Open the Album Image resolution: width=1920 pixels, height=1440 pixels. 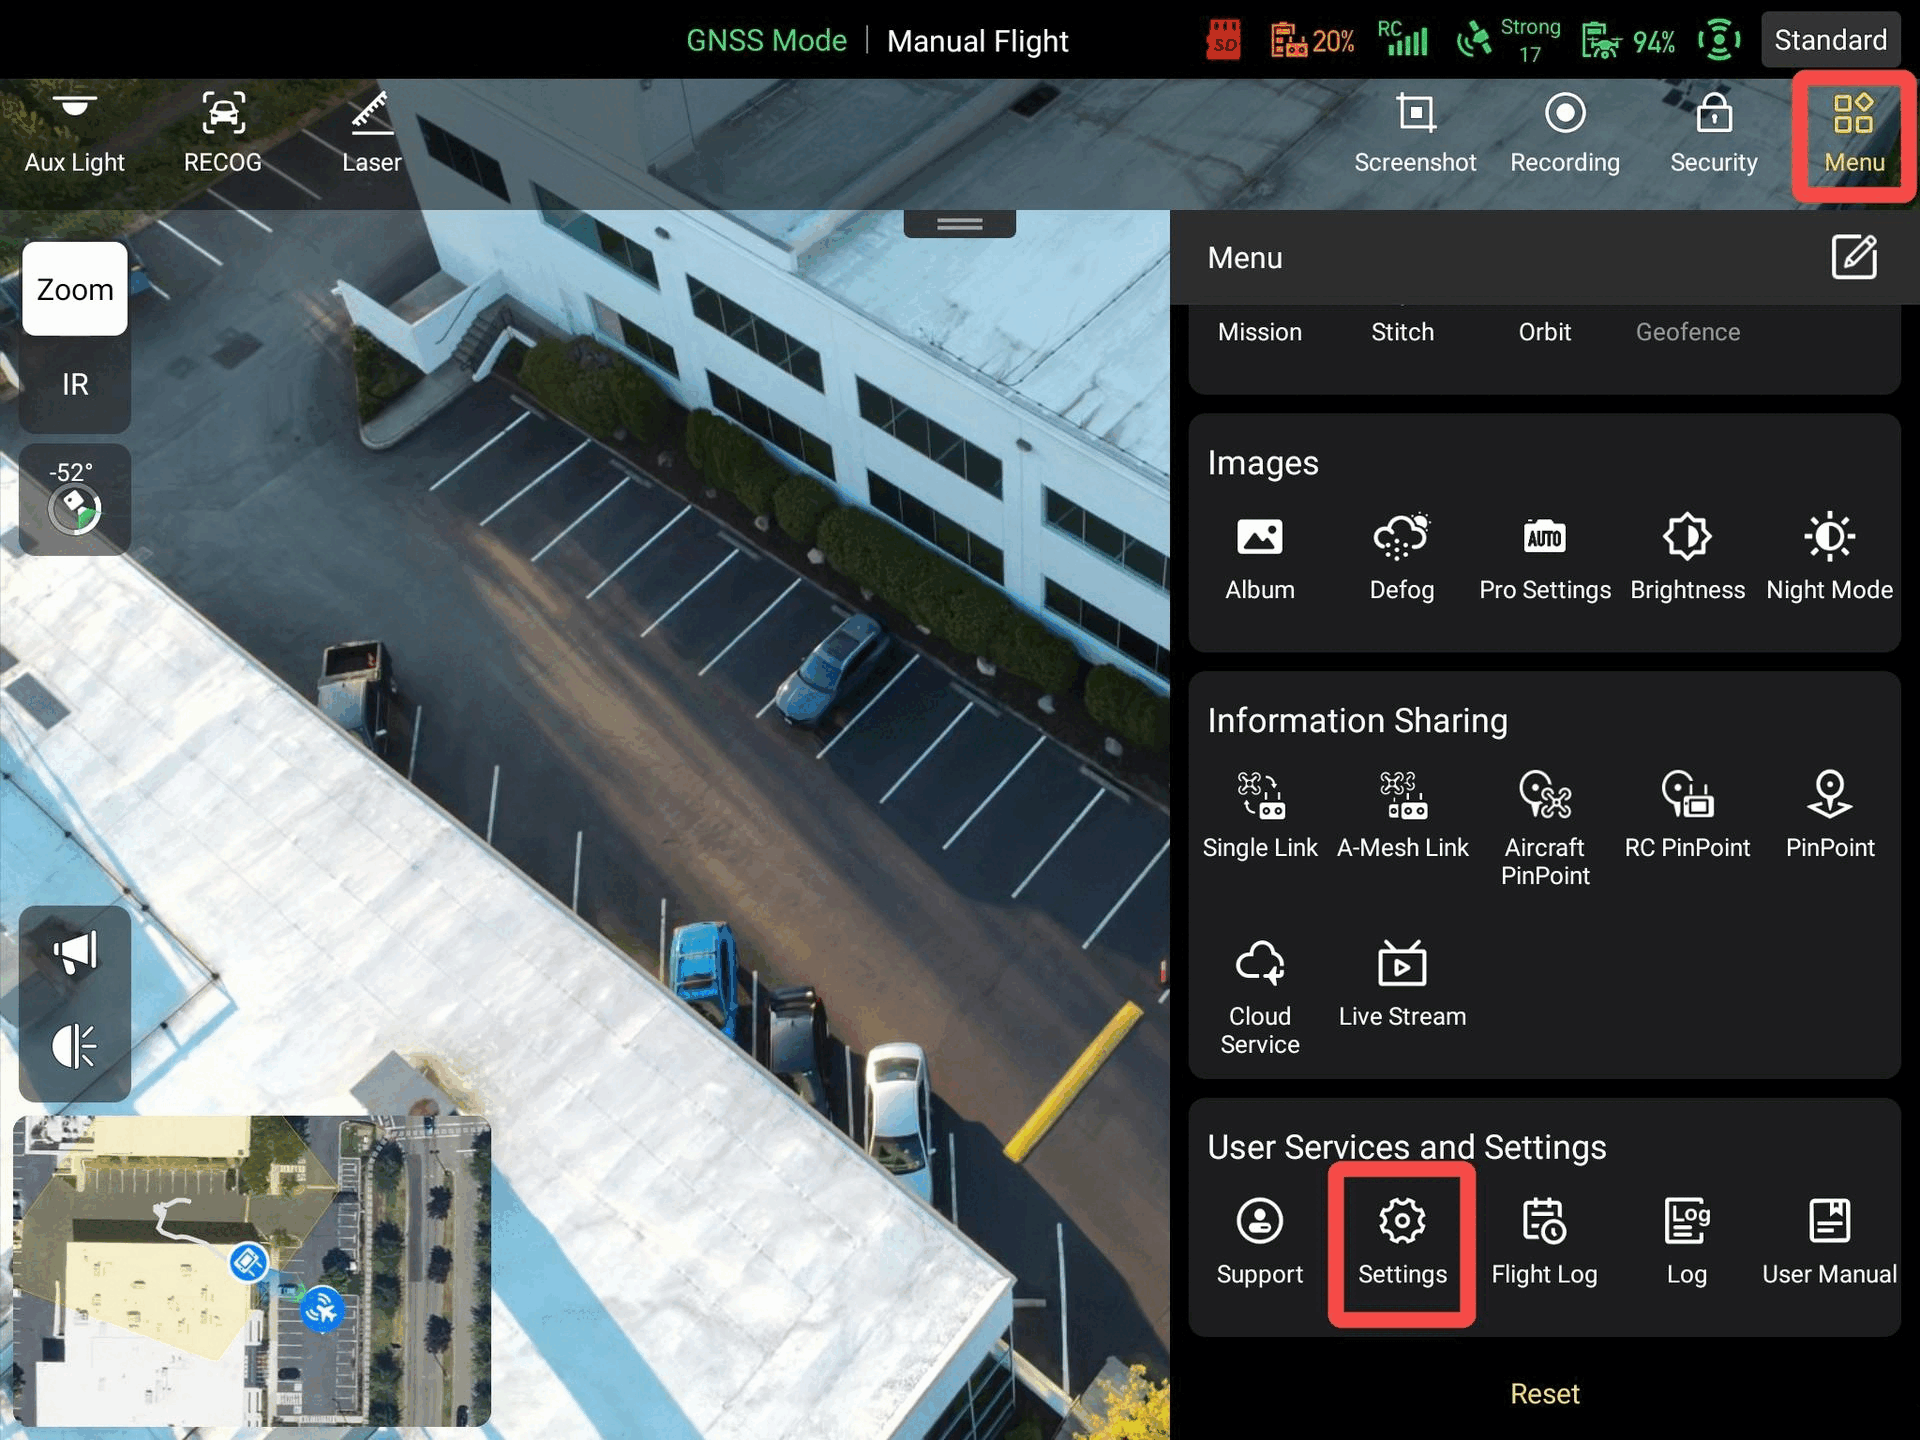[x=1260, y=558]
